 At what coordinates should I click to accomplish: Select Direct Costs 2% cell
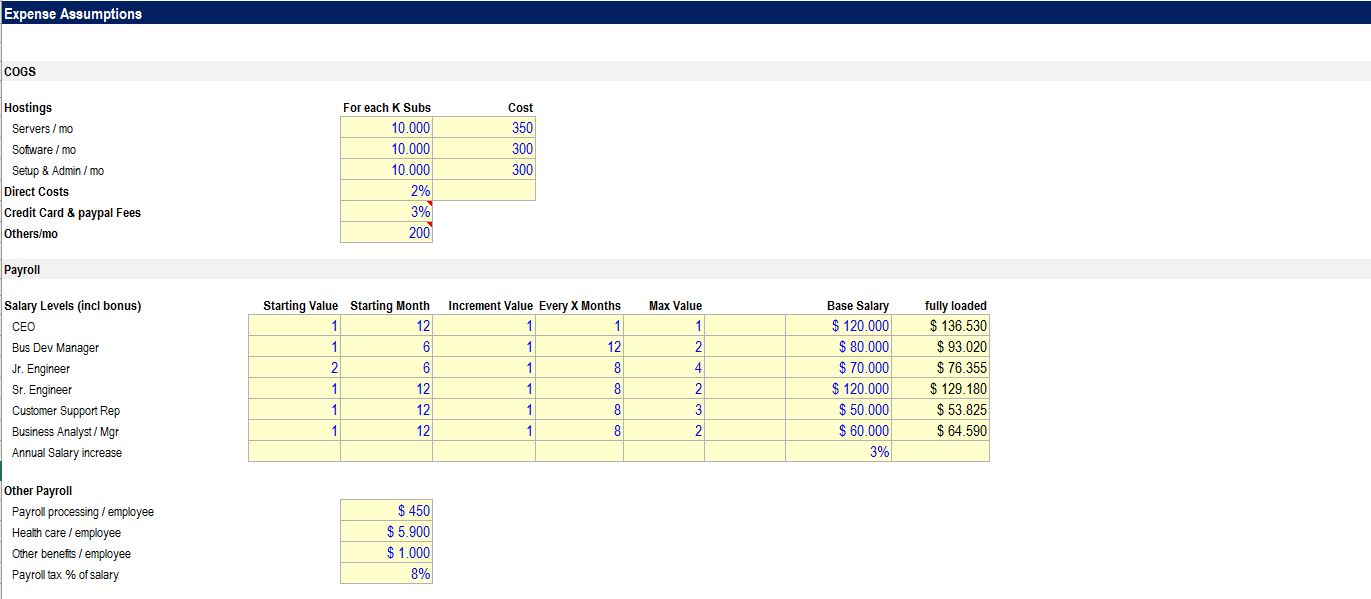[386, 191]
